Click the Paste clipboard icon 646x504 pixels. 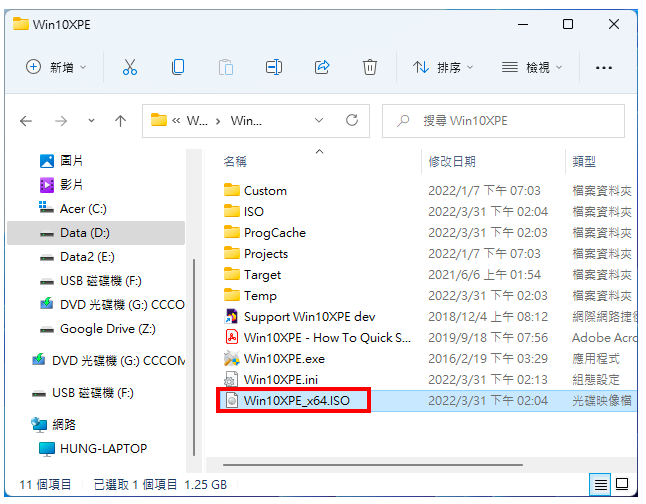coord(226,67)
